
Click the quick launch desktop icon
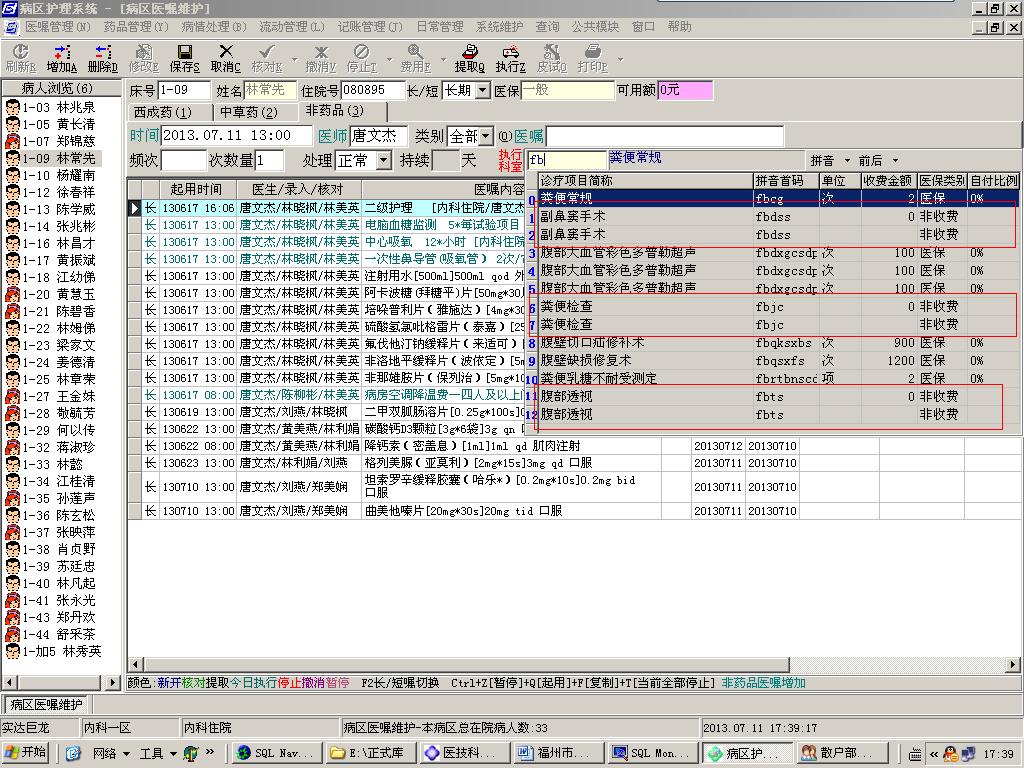point(72,753)
